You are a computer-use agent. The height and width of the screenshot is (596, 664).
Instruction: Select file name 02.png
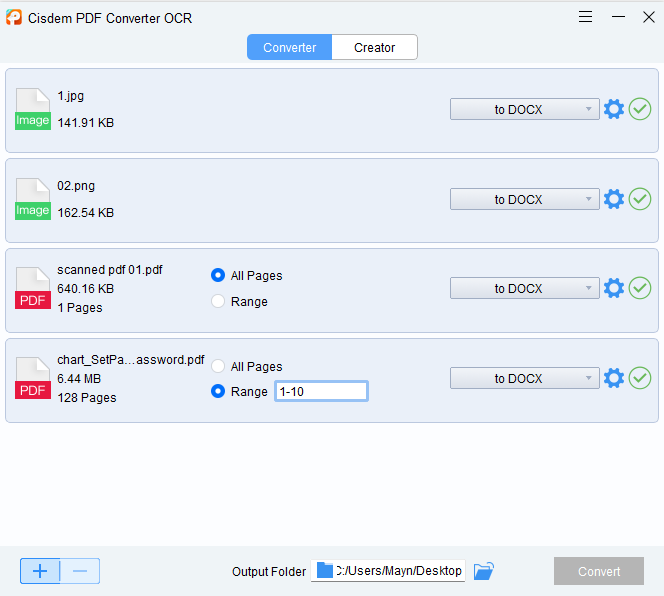[x=76, y=186]
